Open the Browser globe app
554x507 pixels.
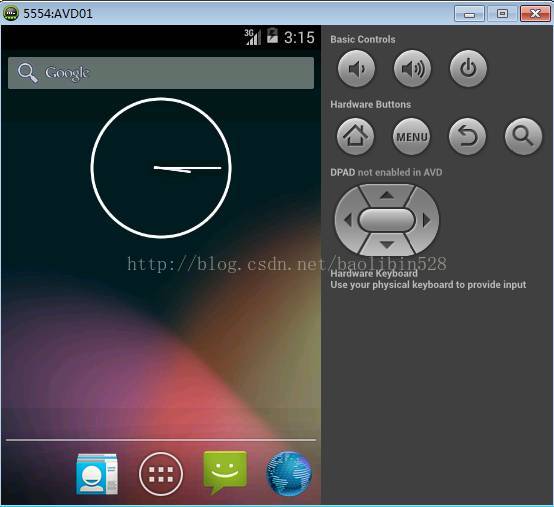(x=289, y=473)
